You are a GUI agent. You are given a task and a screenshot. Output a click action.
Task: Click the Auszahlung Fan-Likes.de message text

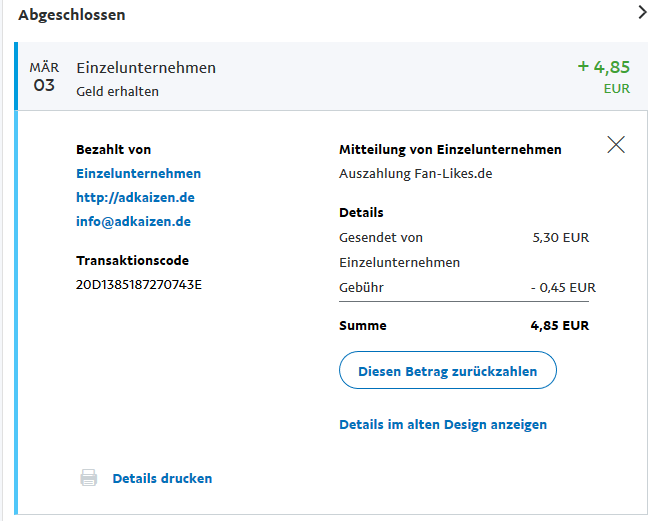pos(416,173)
